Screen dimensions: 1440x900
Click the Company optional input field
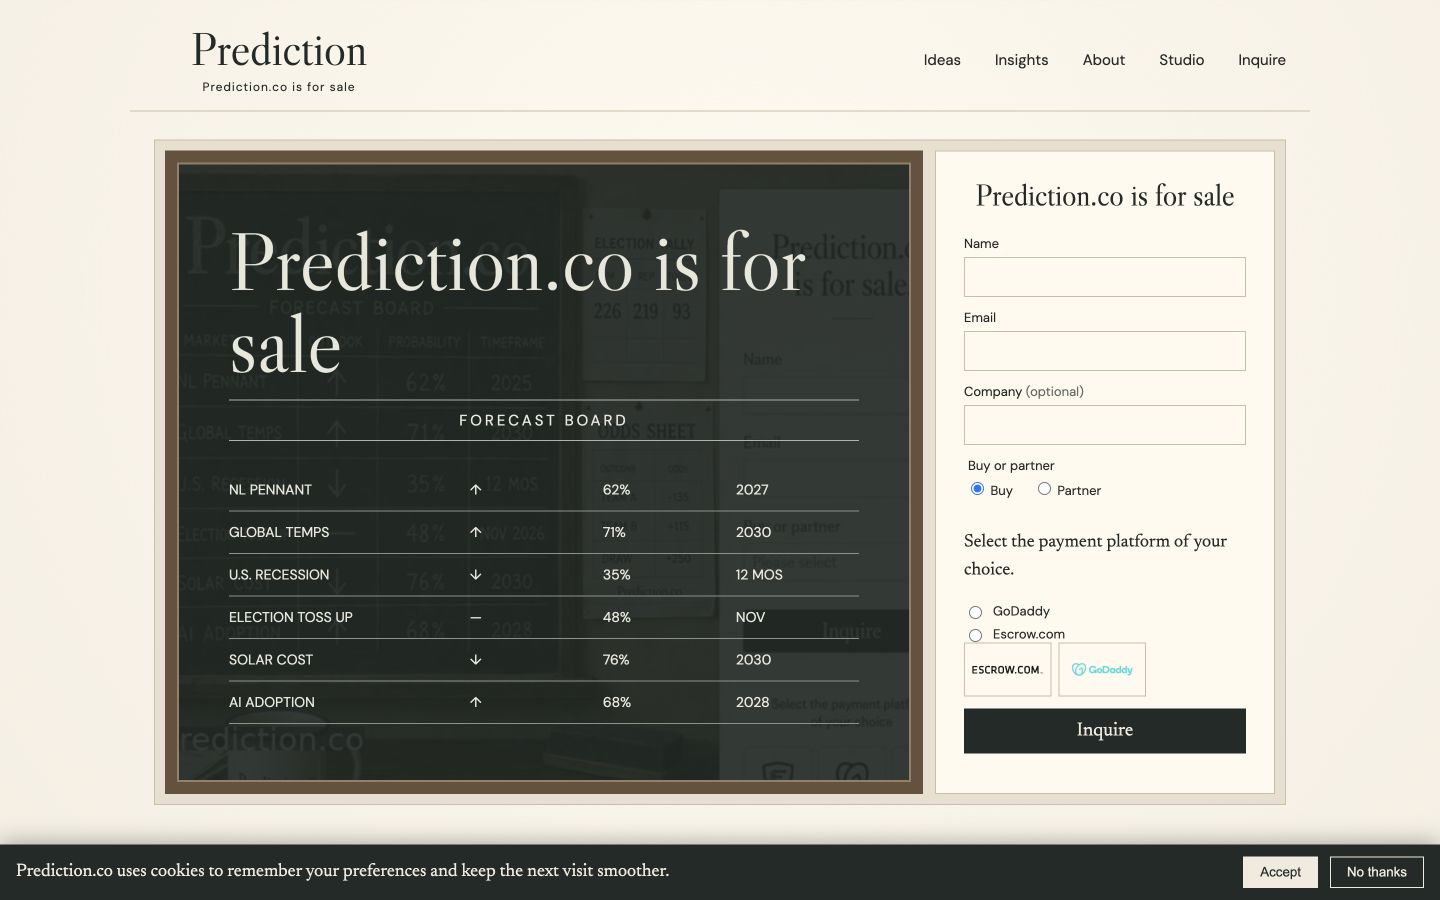pyautogui.click(x=1104, y=425)
